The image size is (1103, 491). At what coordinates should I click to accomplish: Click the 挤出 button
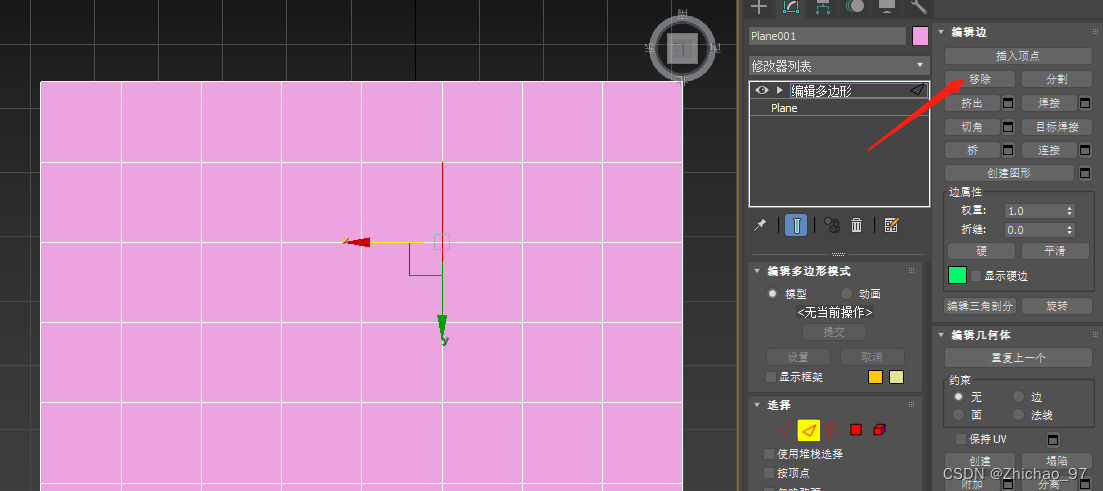[x=972, y=103]
